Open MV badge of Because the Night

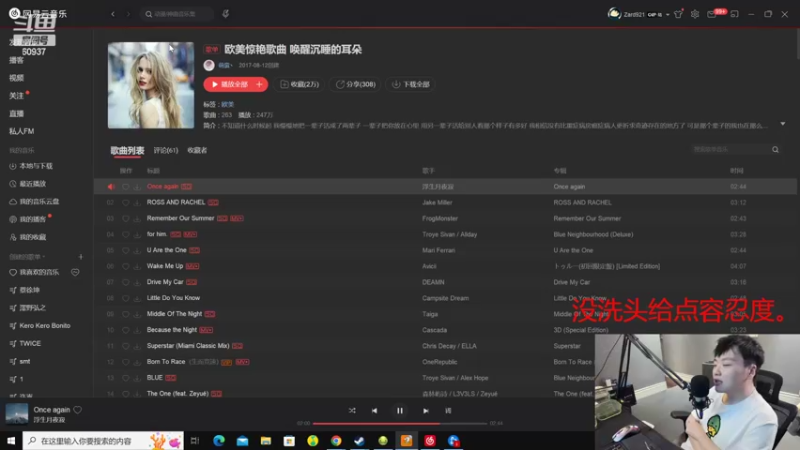[x=206, y=330]
